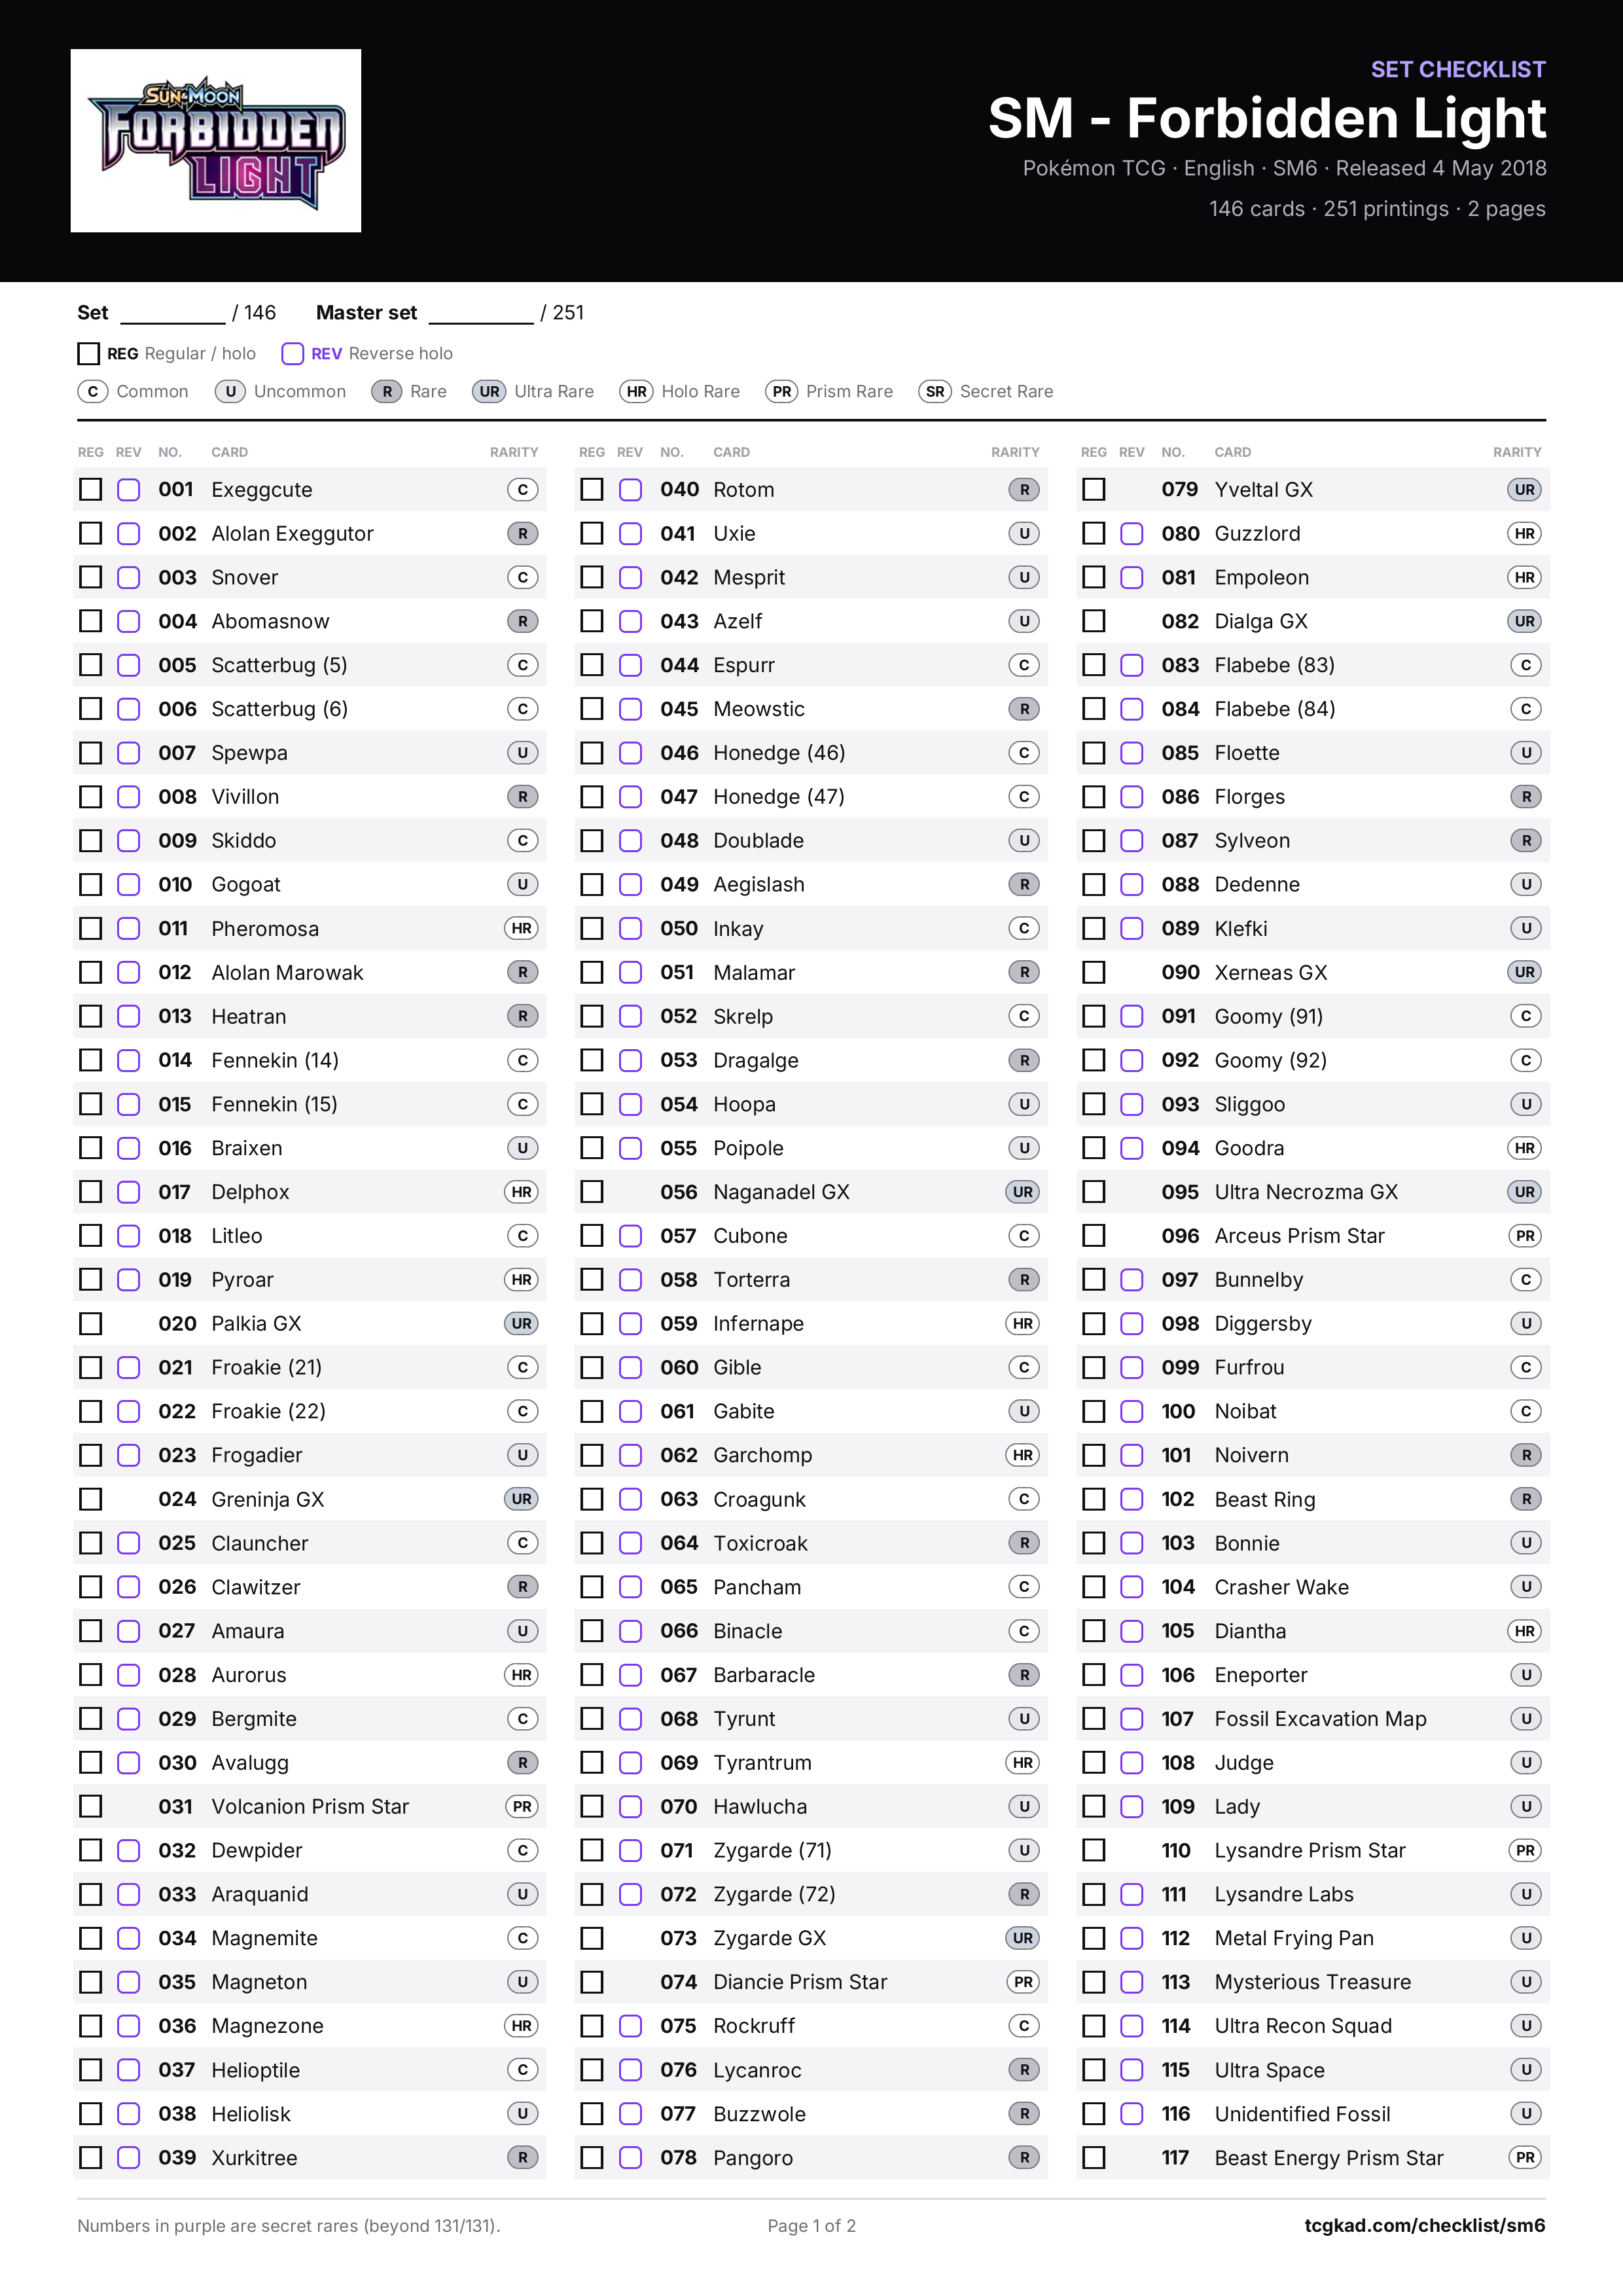Click the Master set count blank field
The height and width of the screenshot is (2296, 1623).
(481, 314)
